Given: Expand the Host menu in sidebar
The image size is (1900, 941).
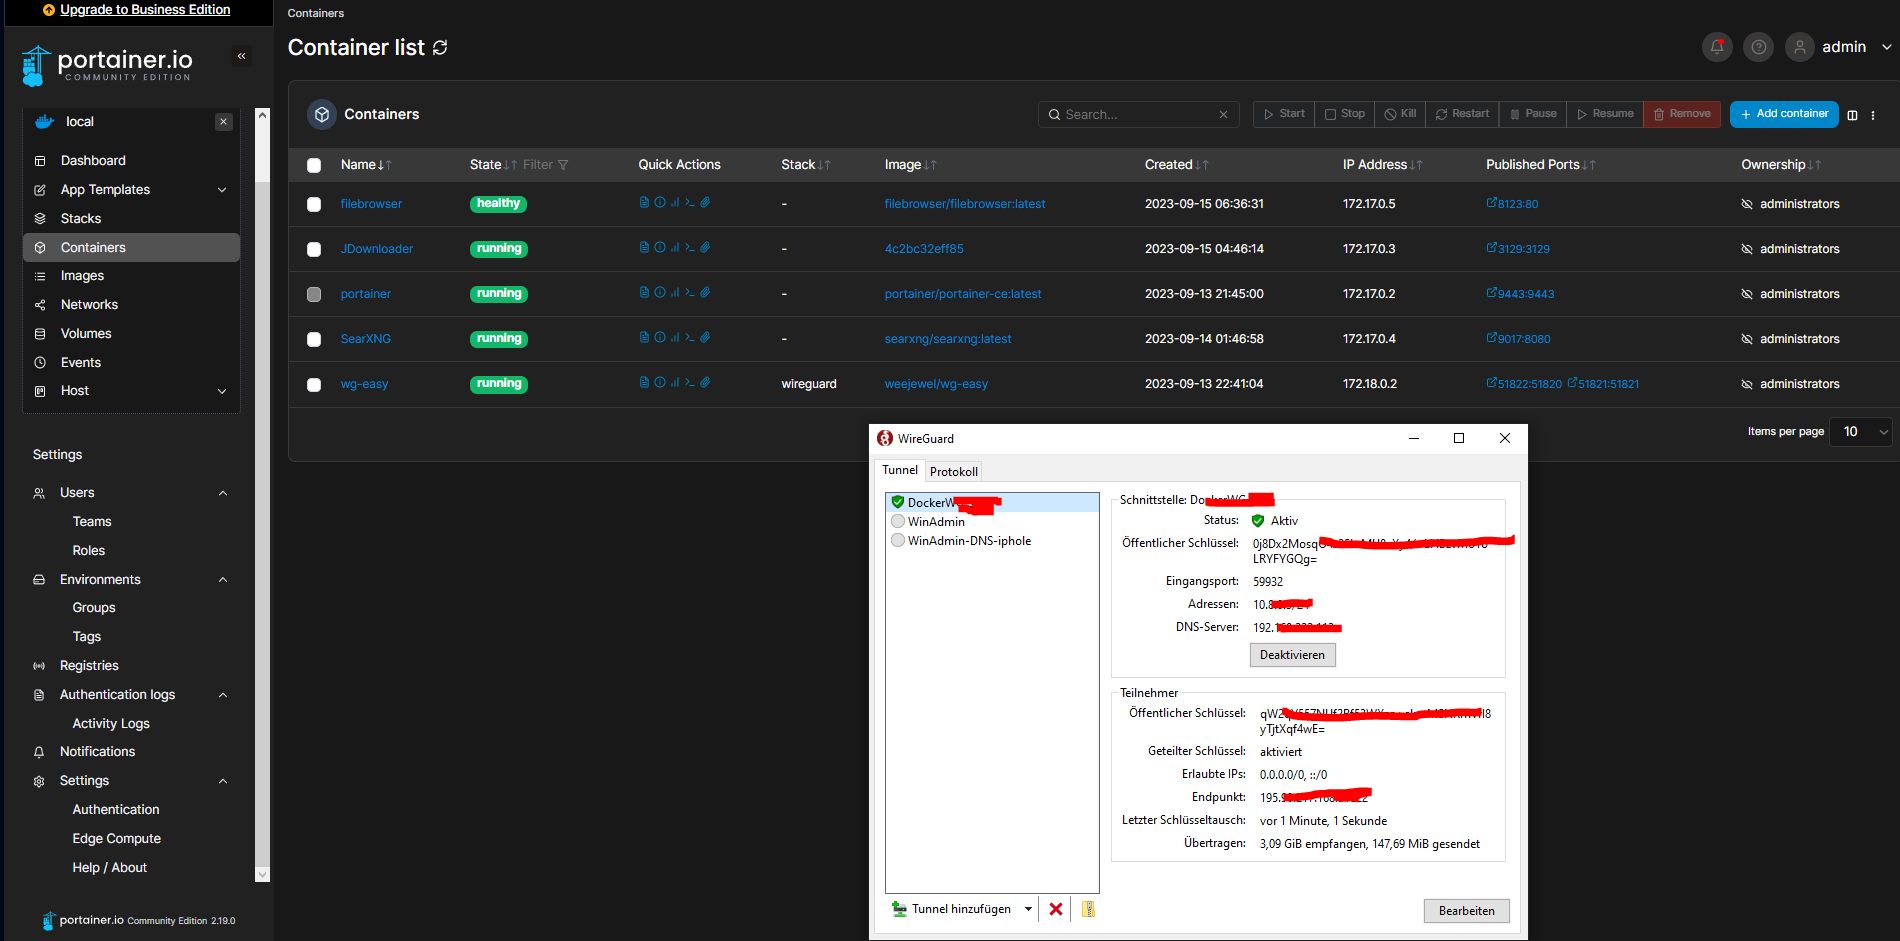Looking at the screenshot, I should point(222,391).
